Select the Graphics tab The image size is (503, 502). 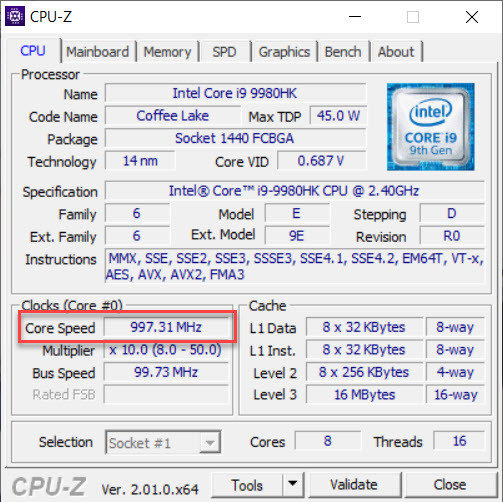point(284,52)
